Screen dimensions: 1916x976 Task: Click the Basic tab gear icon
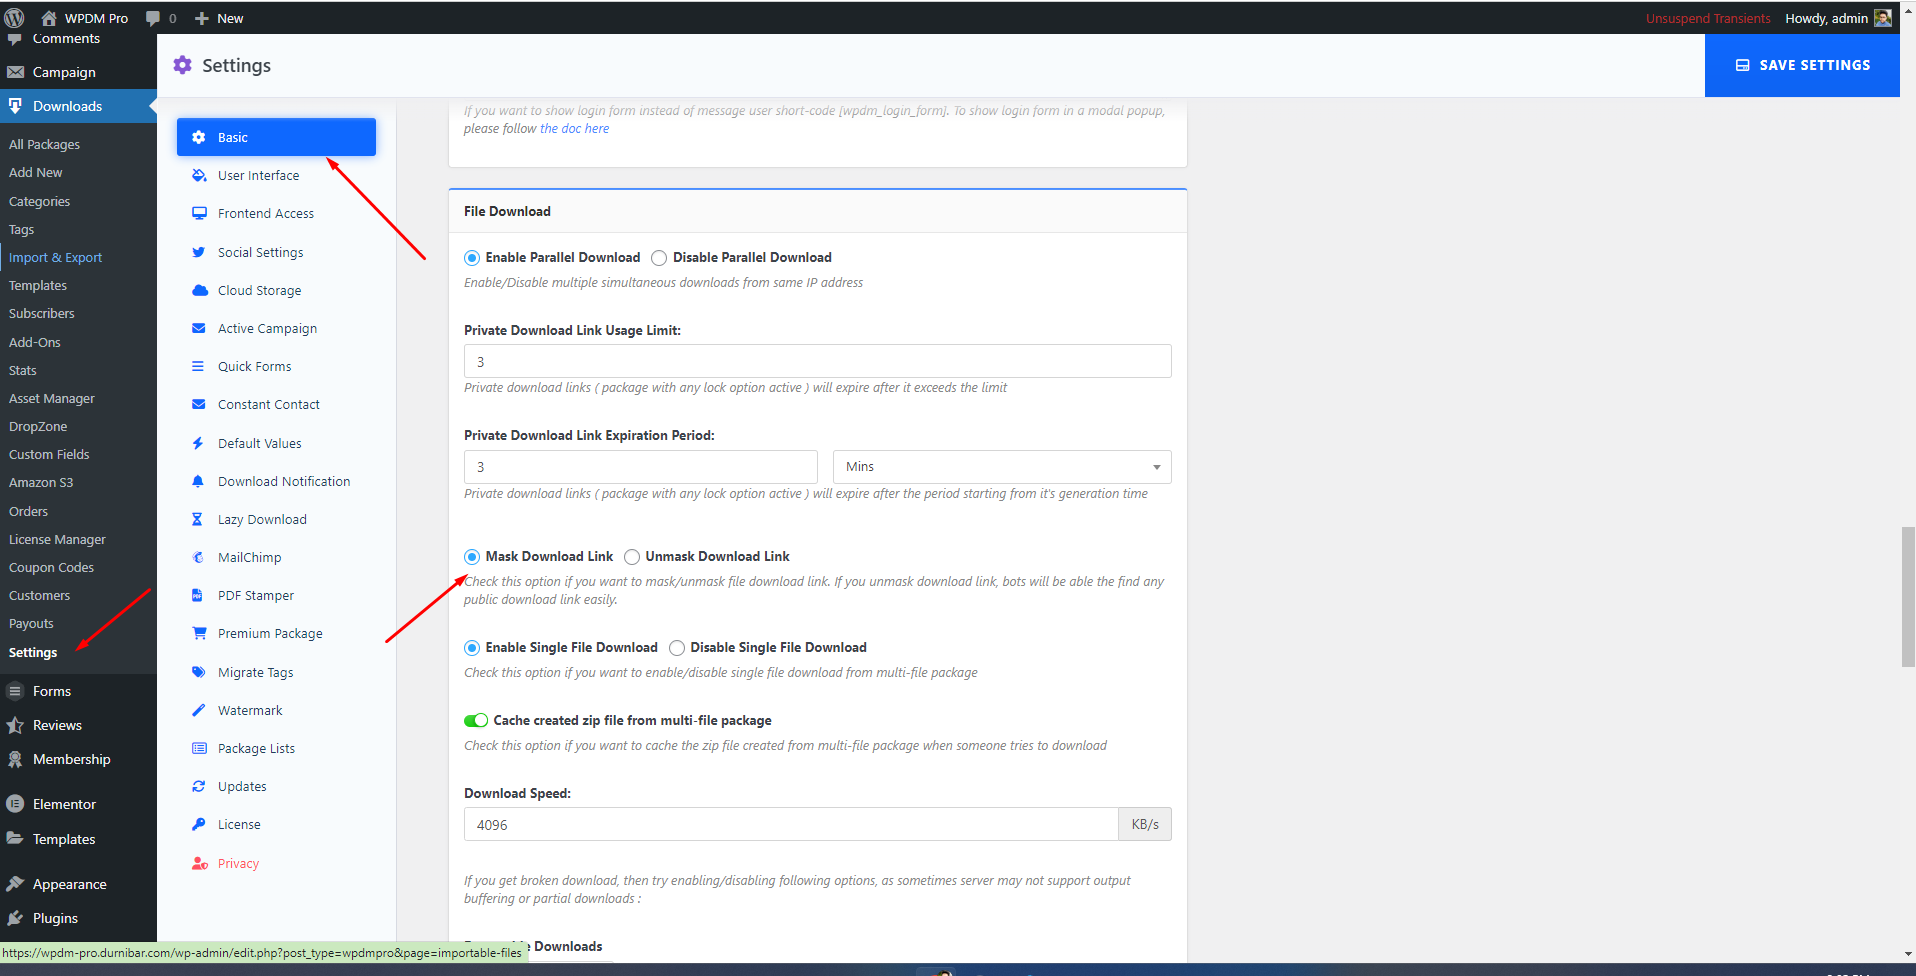point(199,137)
